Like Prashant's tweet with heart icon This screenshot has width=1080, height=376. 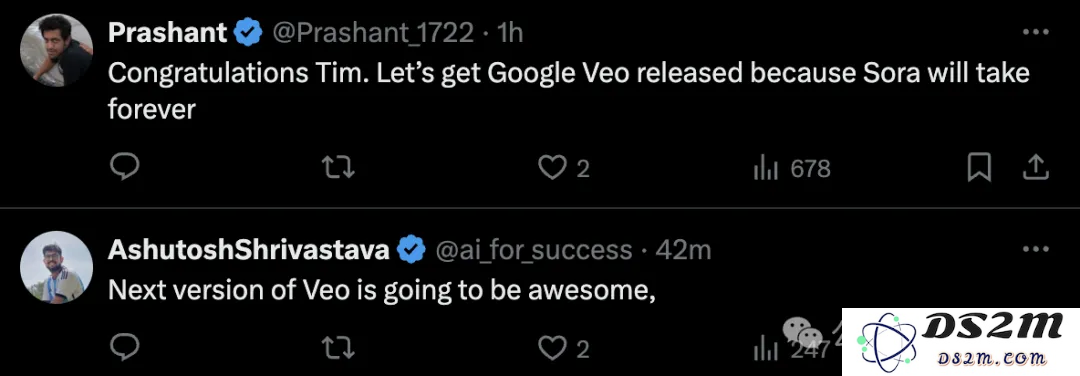[552, 167]
